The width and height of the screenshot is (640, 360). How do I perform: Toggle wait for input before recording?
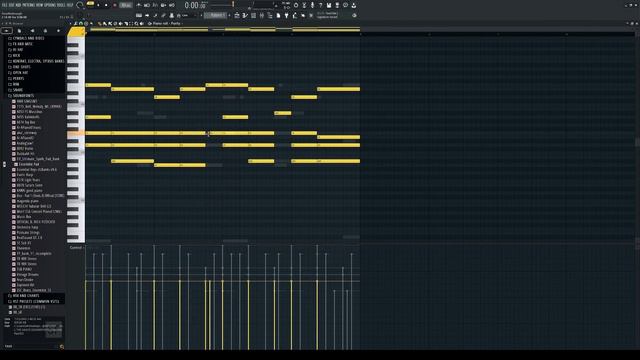click(147, 5)
